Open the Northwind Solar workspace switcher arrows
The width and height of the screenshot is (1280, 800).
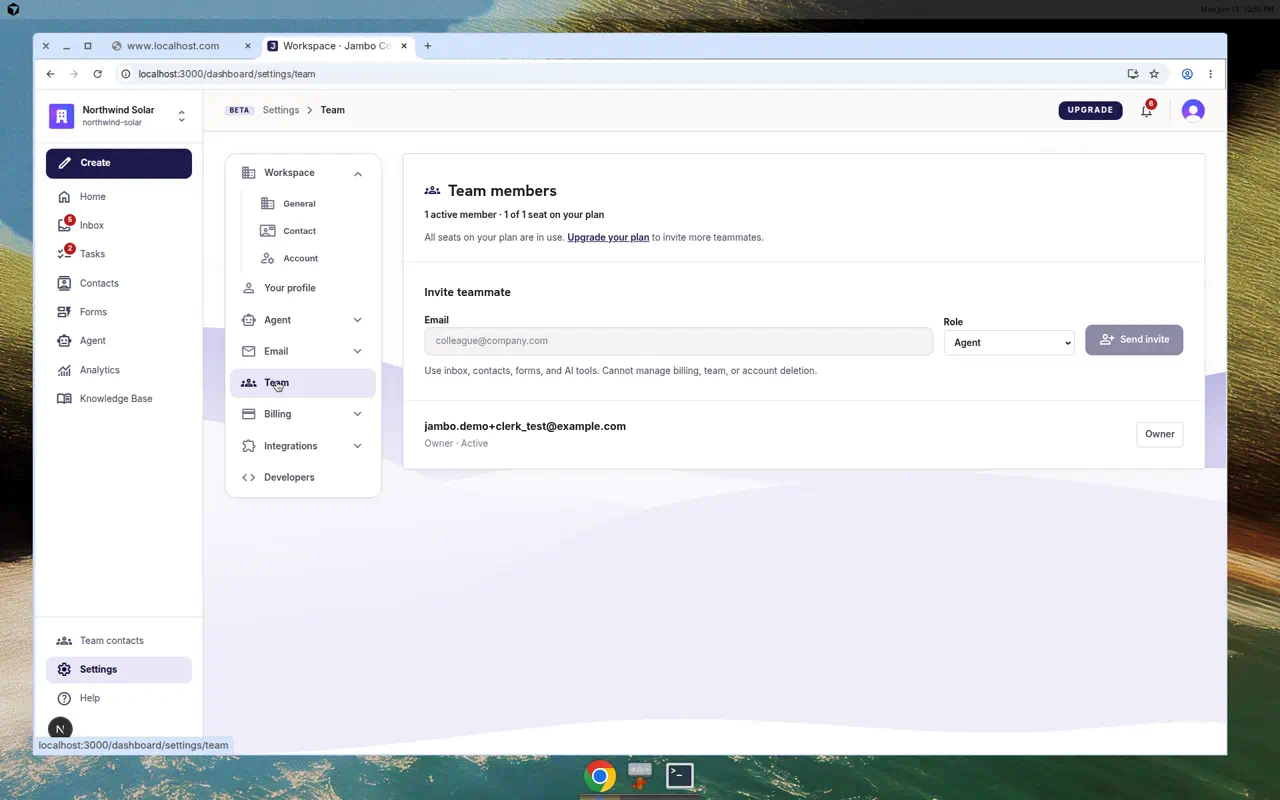click(181, 116)
